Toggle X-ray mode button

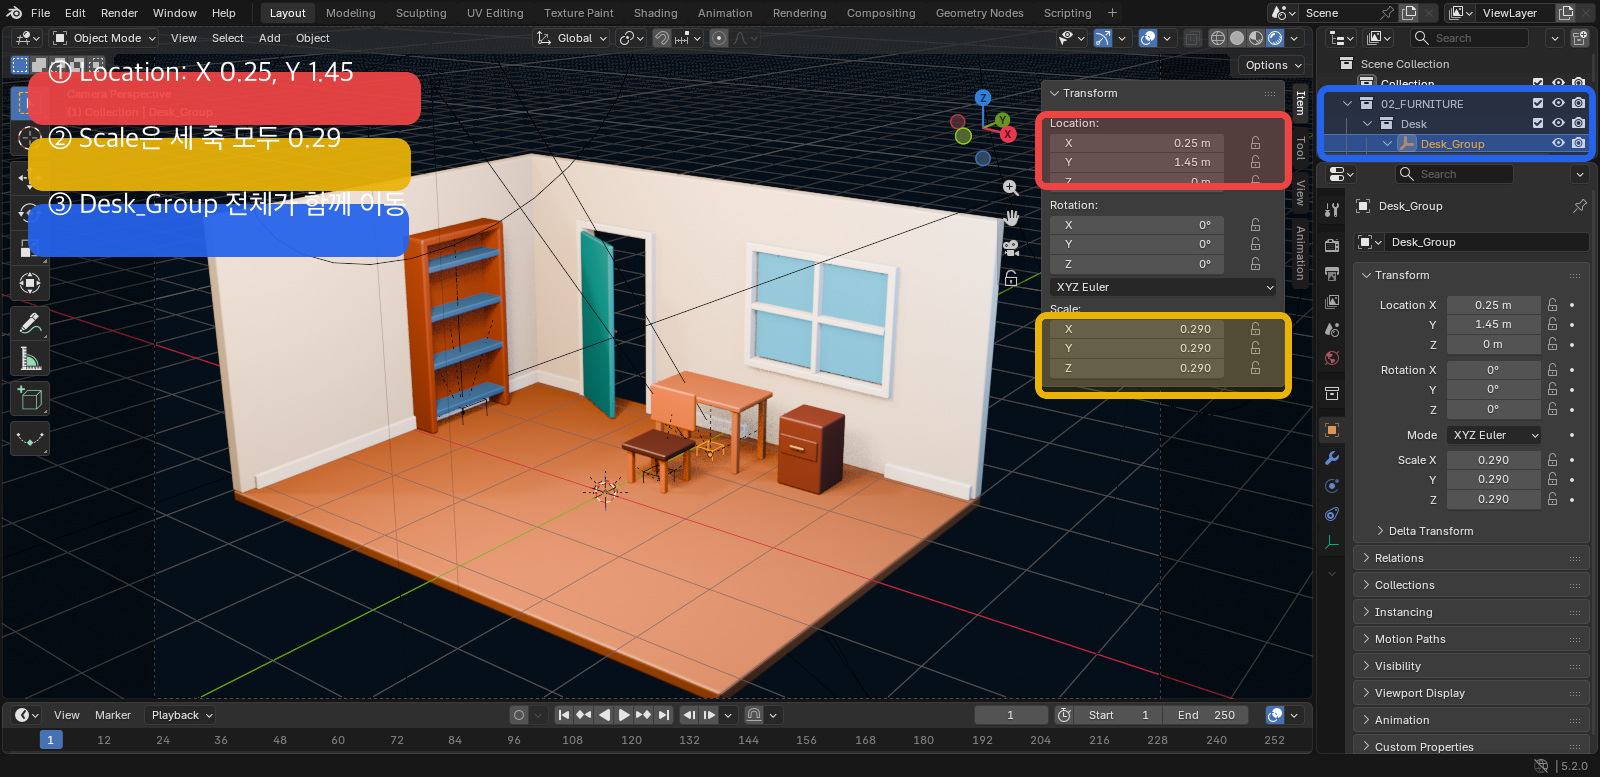1192,38
